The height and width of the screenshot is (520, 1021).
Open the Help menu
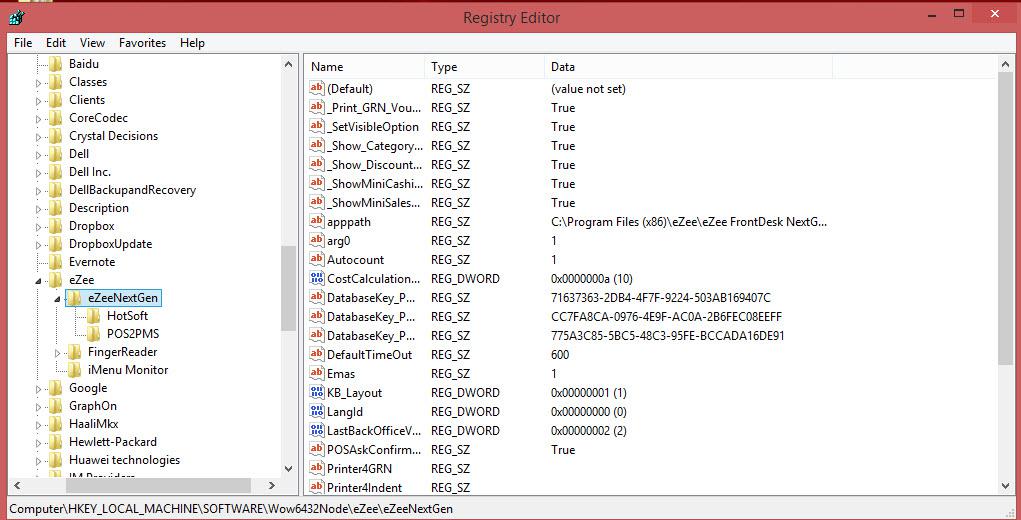coord(192,43)
